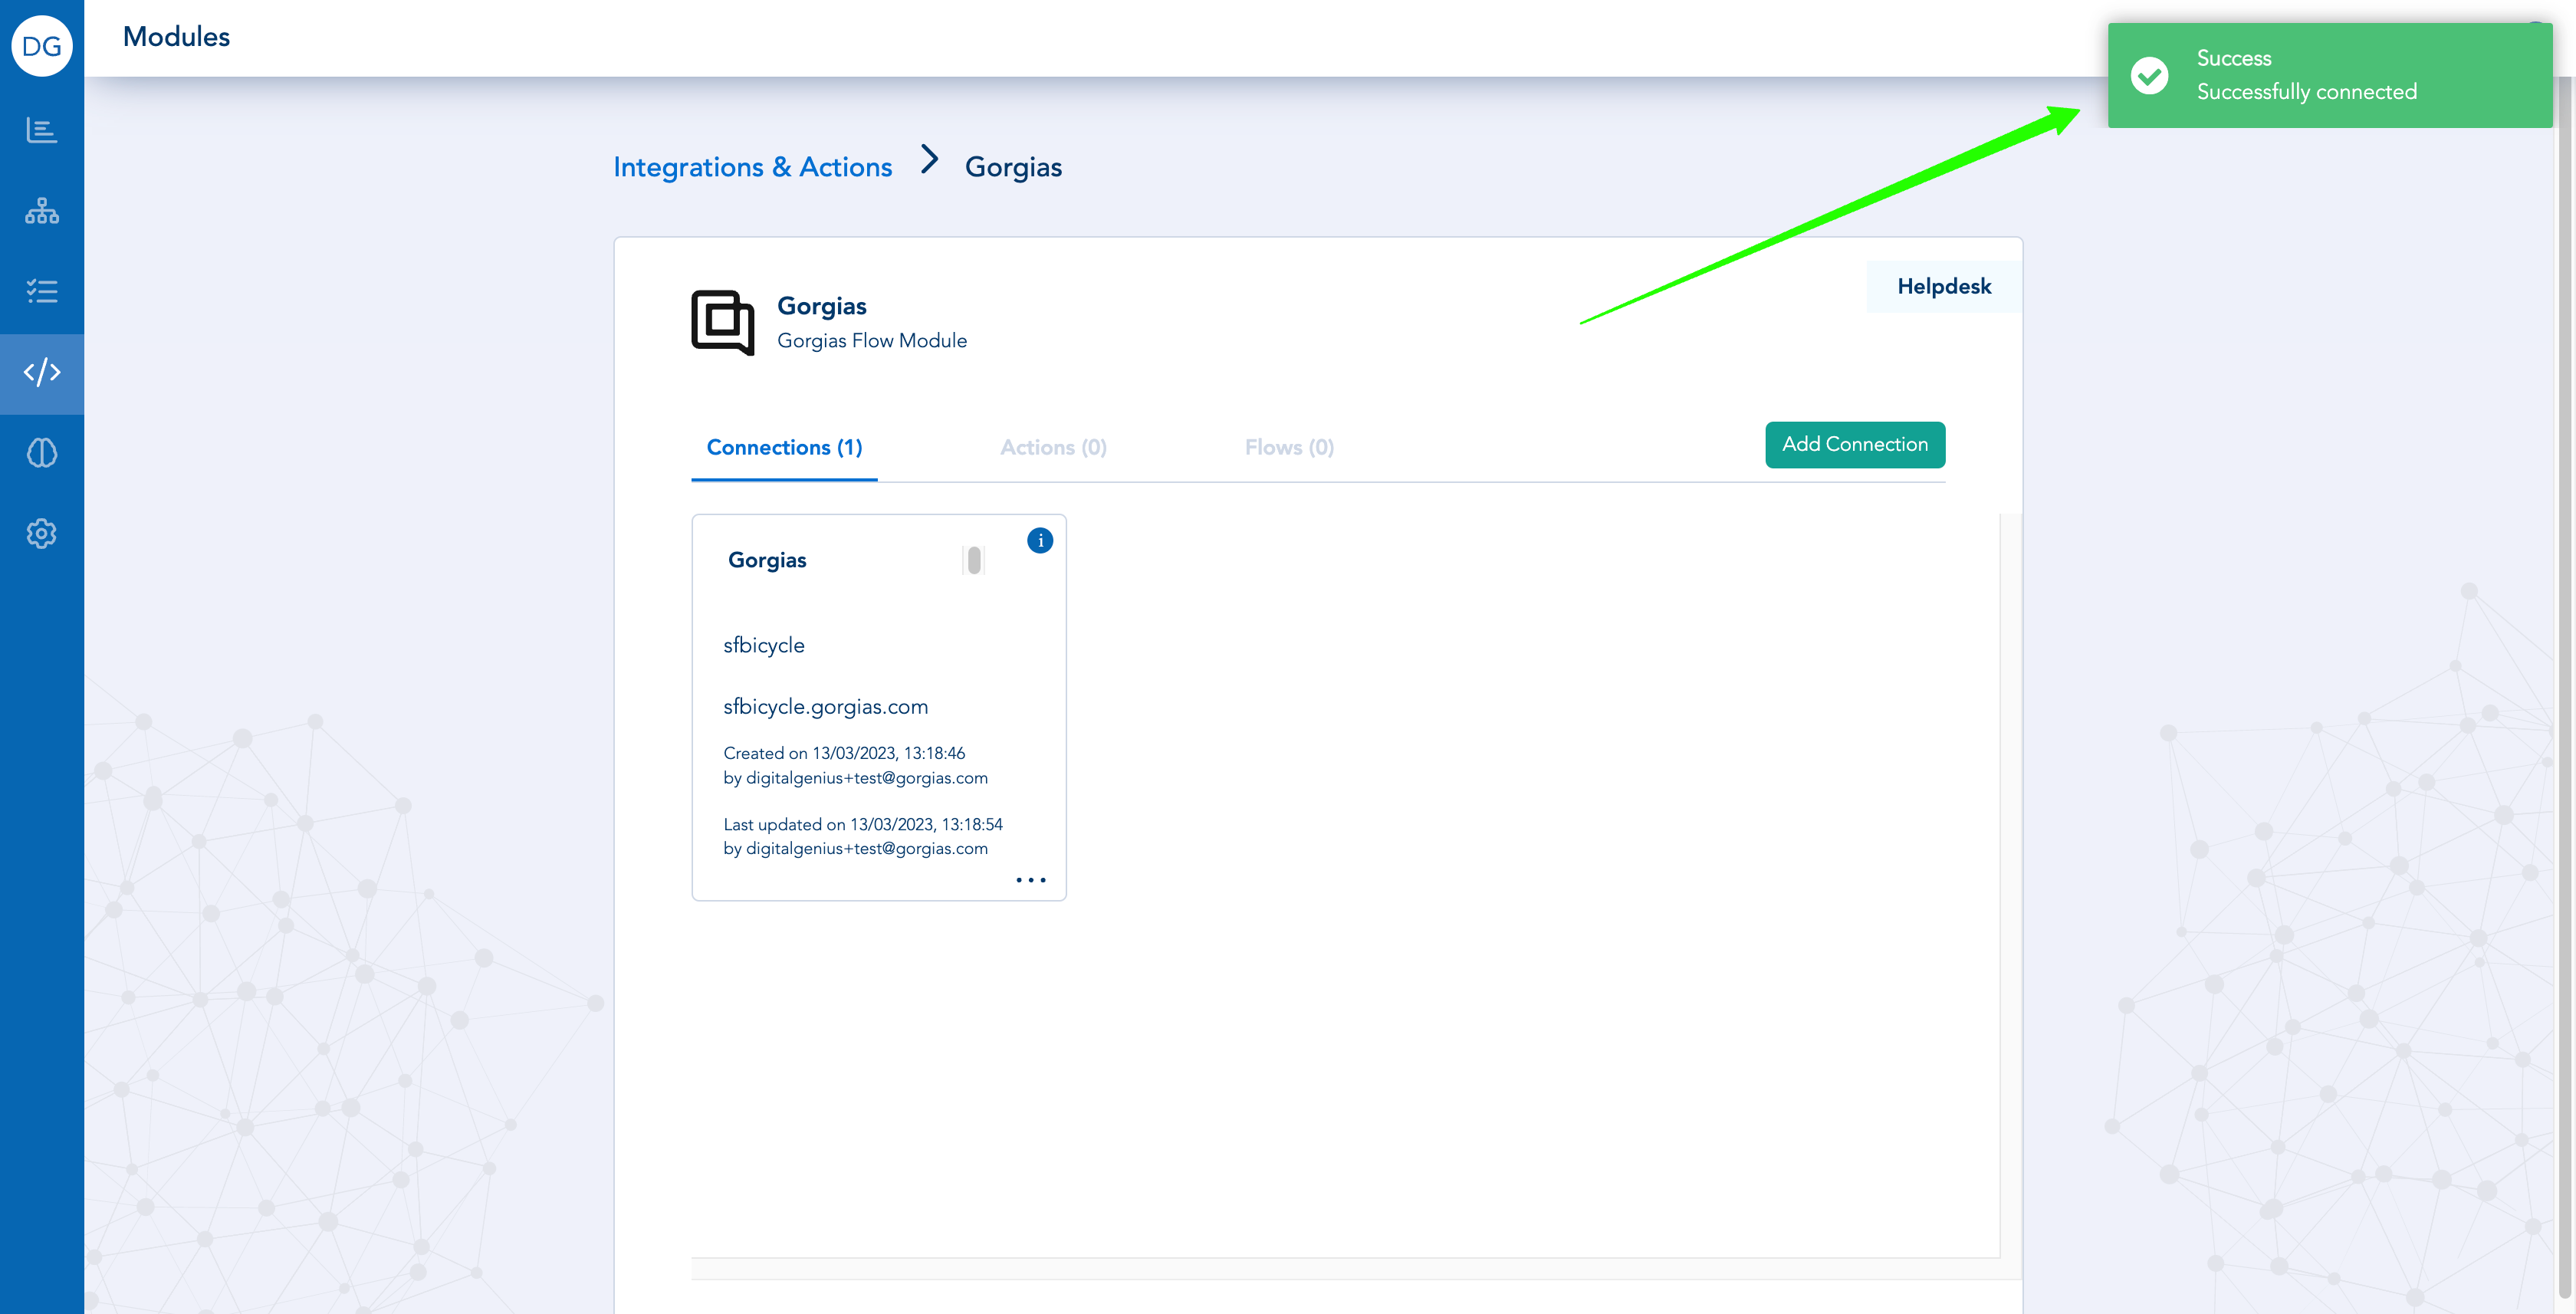This screenshot has width=2576, height=1314.
Task: Click the Add Connection button
Action: pos(1855,444)
